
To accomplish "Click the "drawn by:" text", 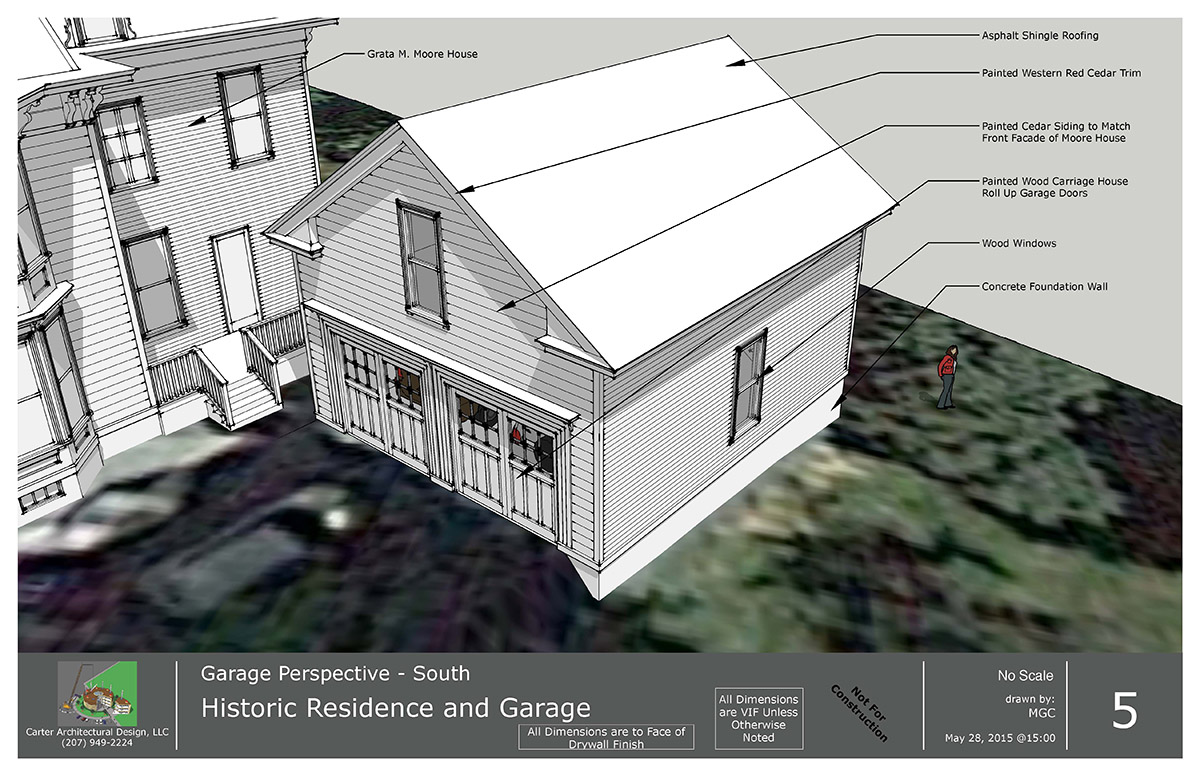I will coord(1028,699).
